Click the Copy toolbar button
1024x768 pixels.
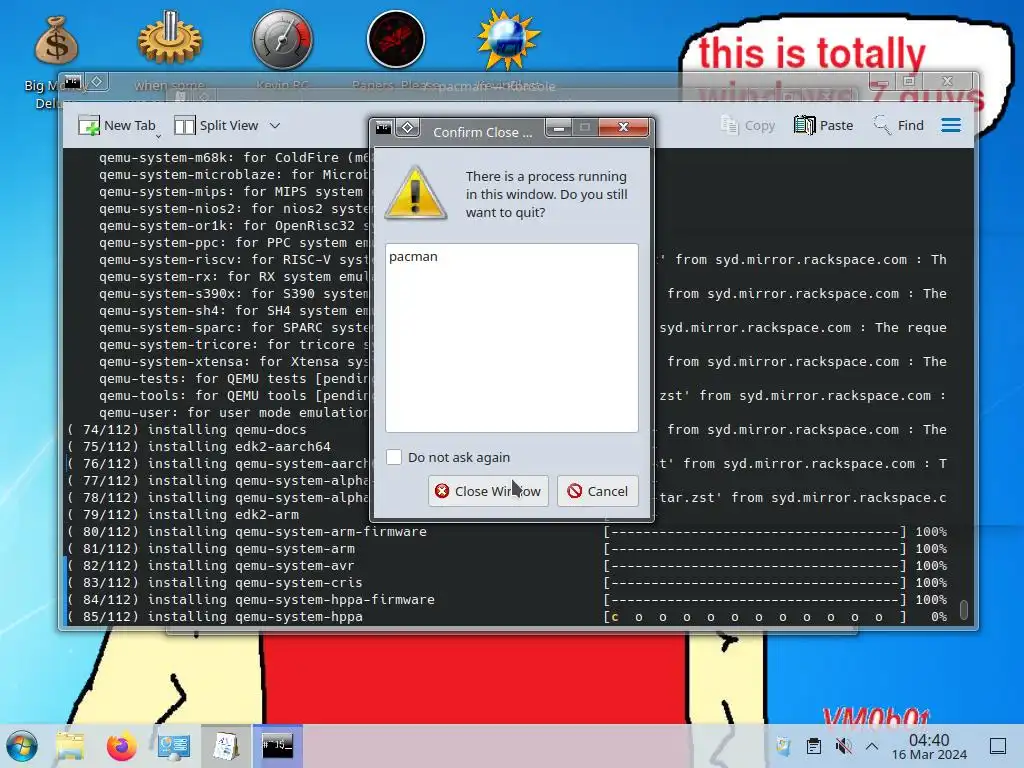click(x=748, y=125)
